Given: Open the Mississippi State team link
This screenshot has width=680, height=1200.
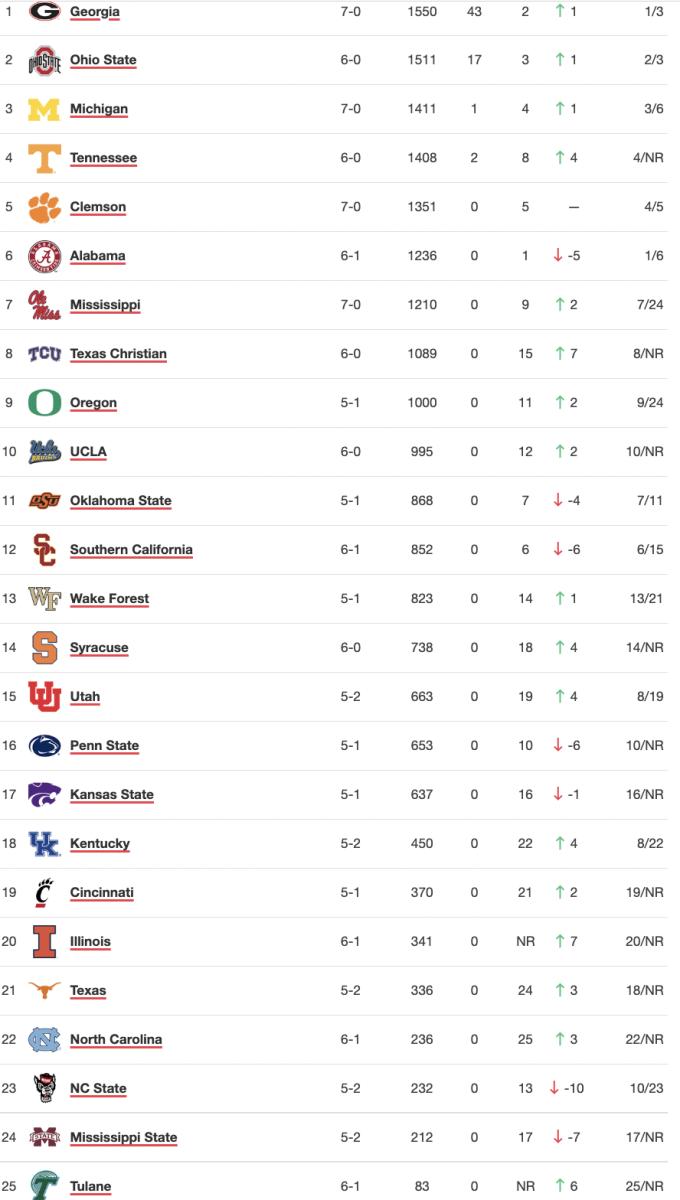Looking at the screenshot, I should [123, 1138].
